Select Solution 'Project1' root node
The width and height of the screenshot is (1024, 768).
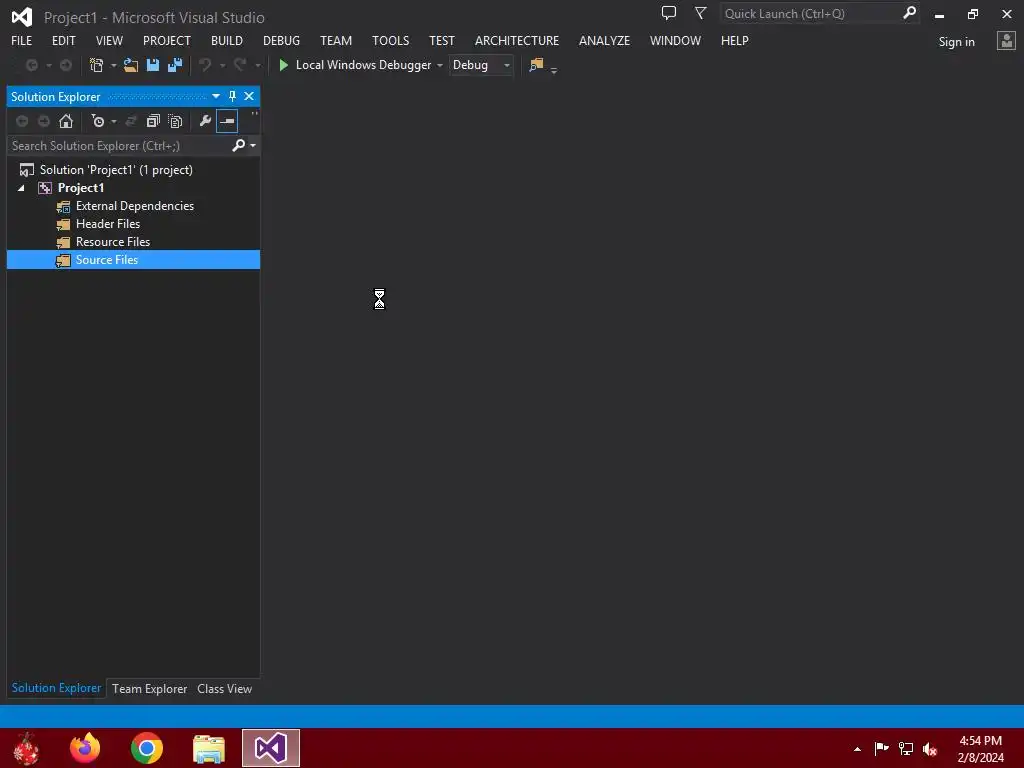click(116, 170)
